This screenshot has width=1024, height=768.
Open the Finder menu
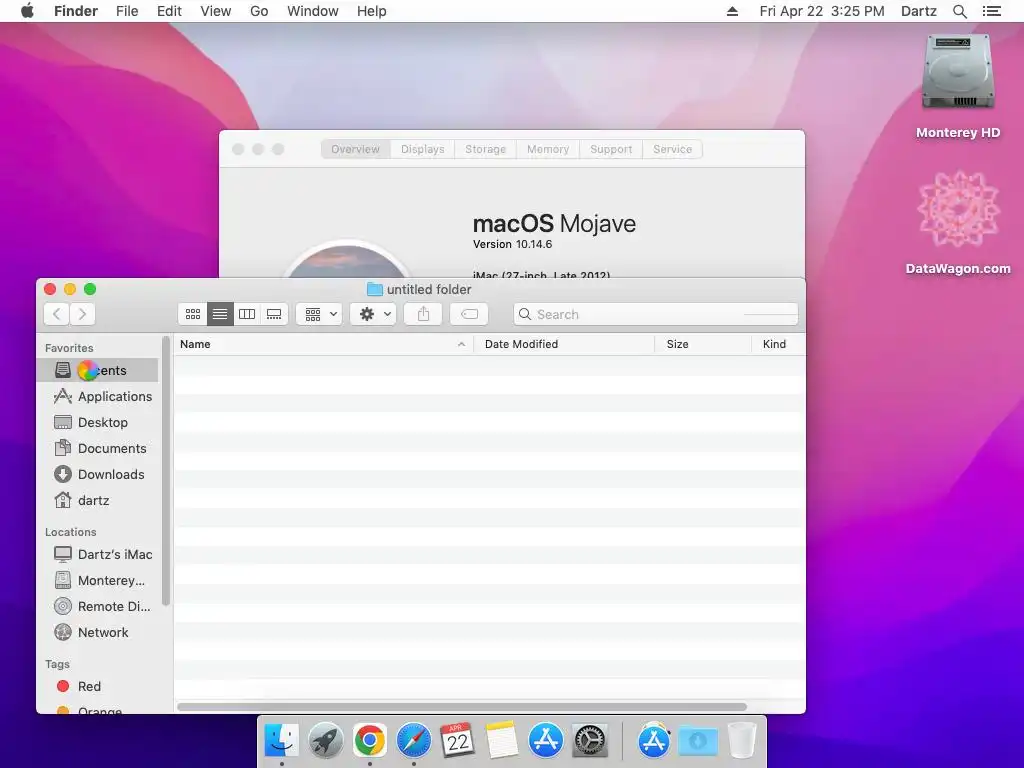pyautogui.click(x=76, y=11)
